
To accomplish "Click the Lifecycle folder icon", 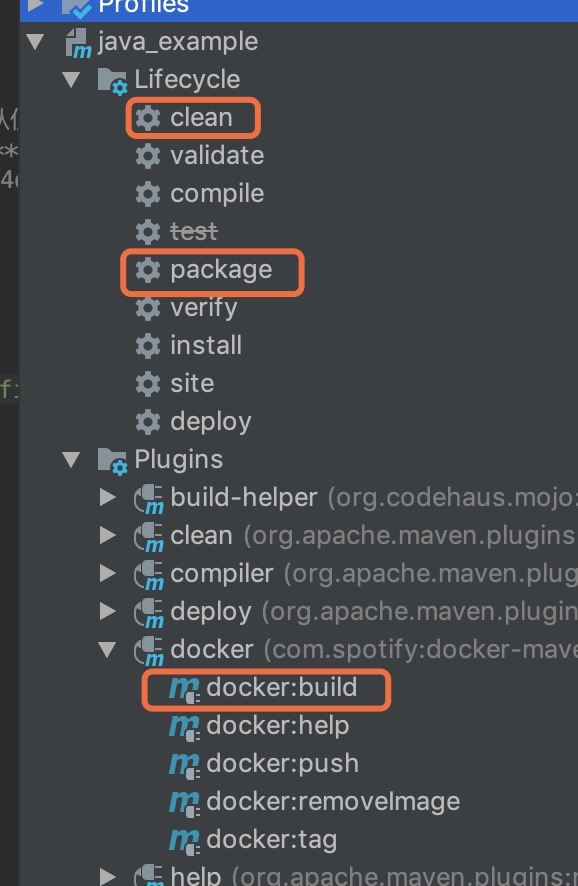I will coord(112,81).
